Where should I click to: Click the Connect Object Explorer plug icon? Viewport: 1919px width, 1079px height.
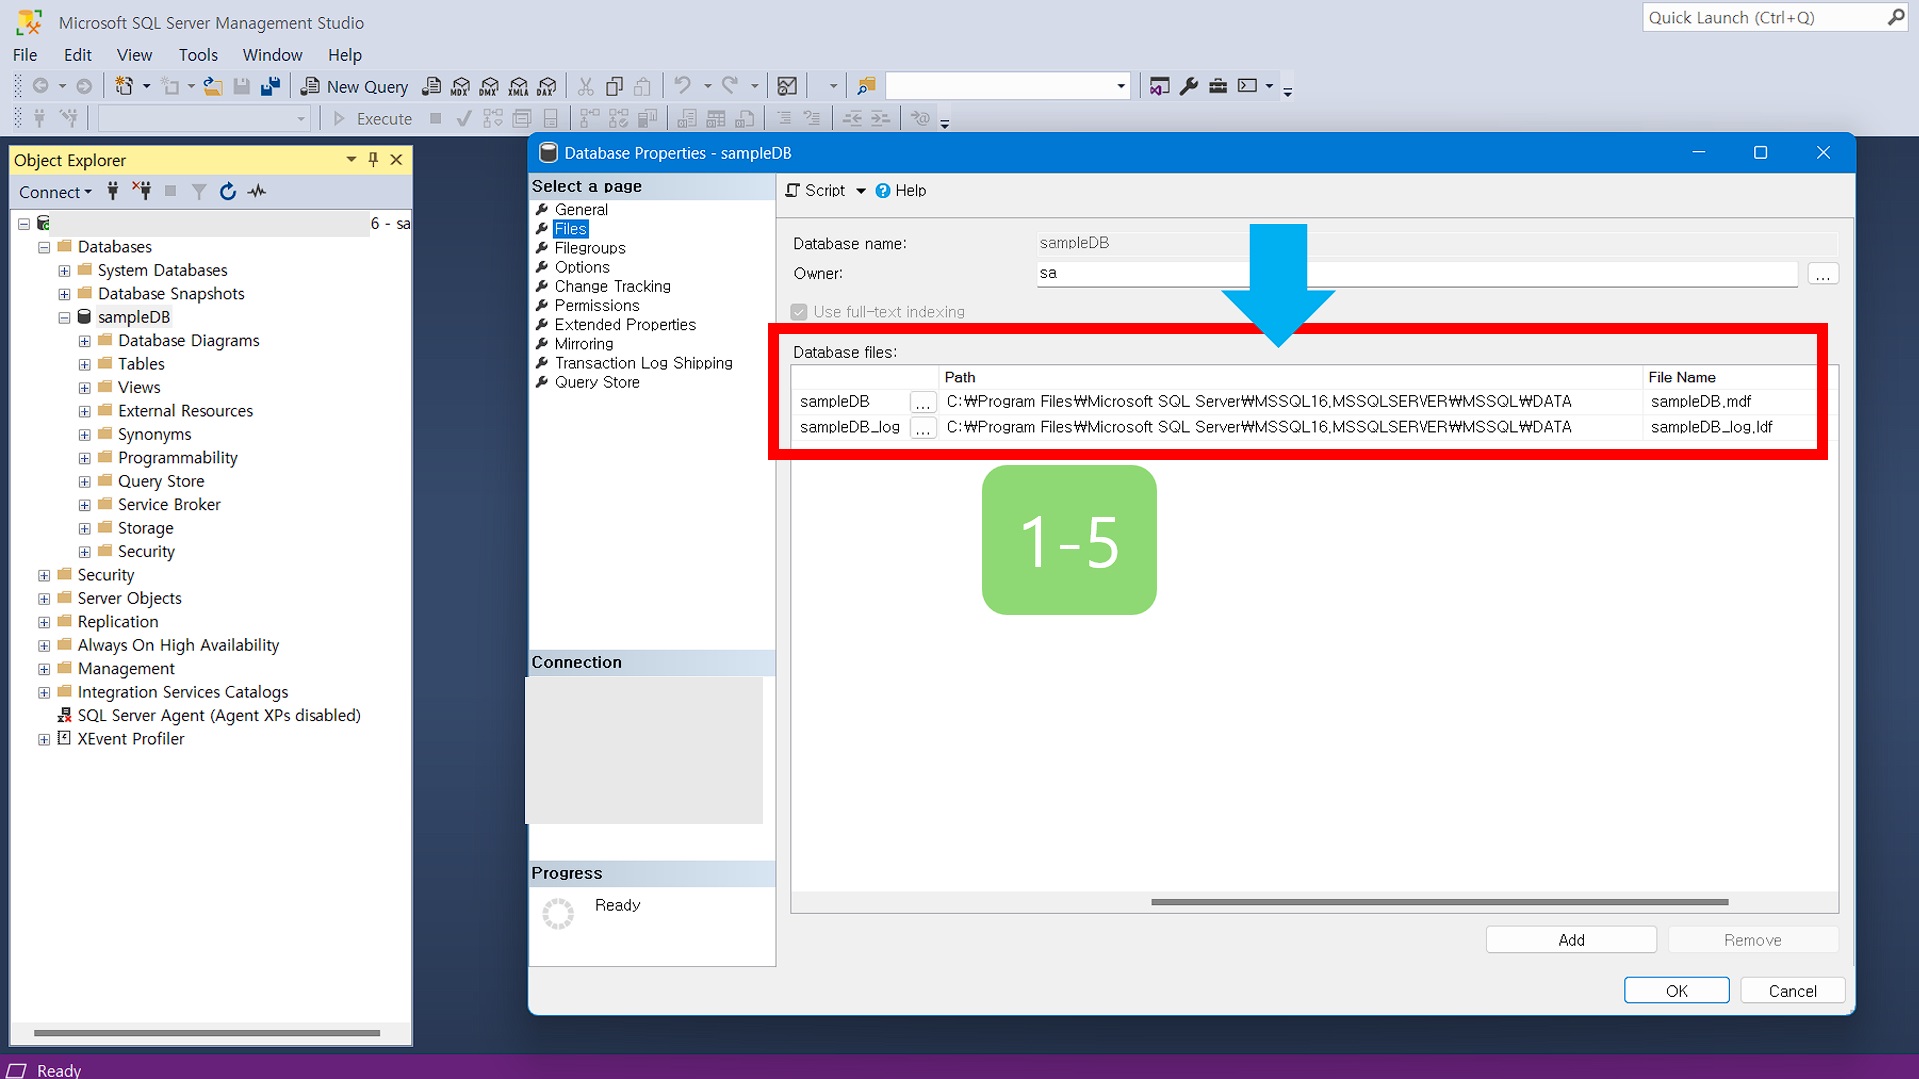click(113, 191)
